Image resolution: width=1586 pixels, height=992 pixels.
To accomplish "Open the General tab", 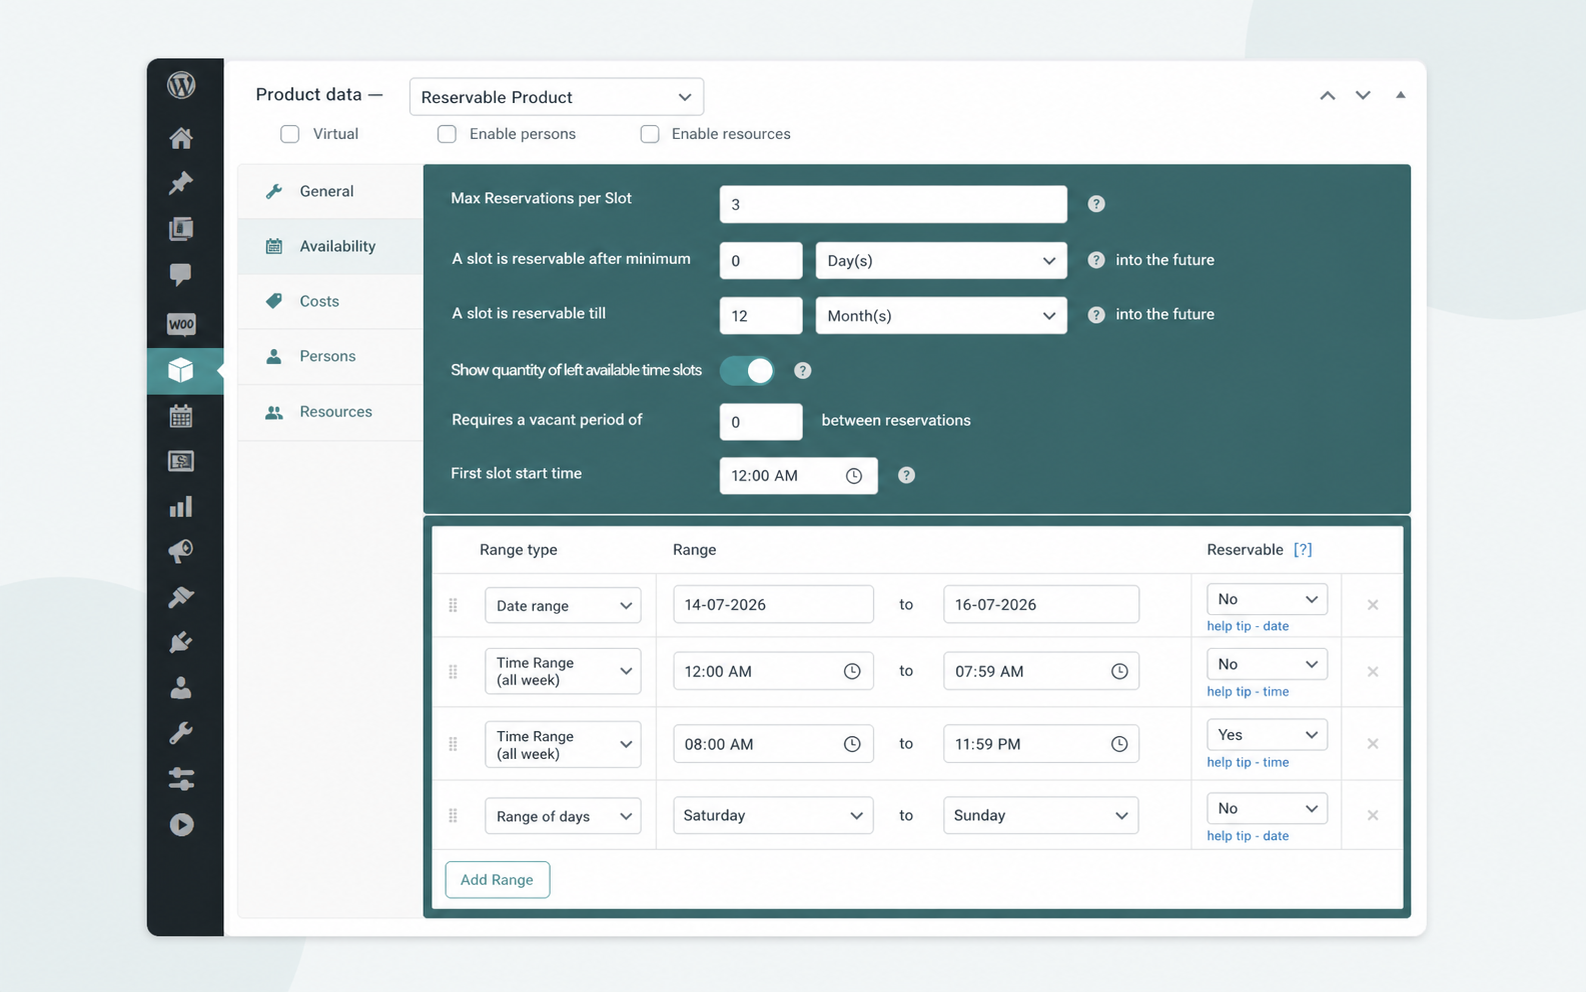I will click(x=331, y=191).
